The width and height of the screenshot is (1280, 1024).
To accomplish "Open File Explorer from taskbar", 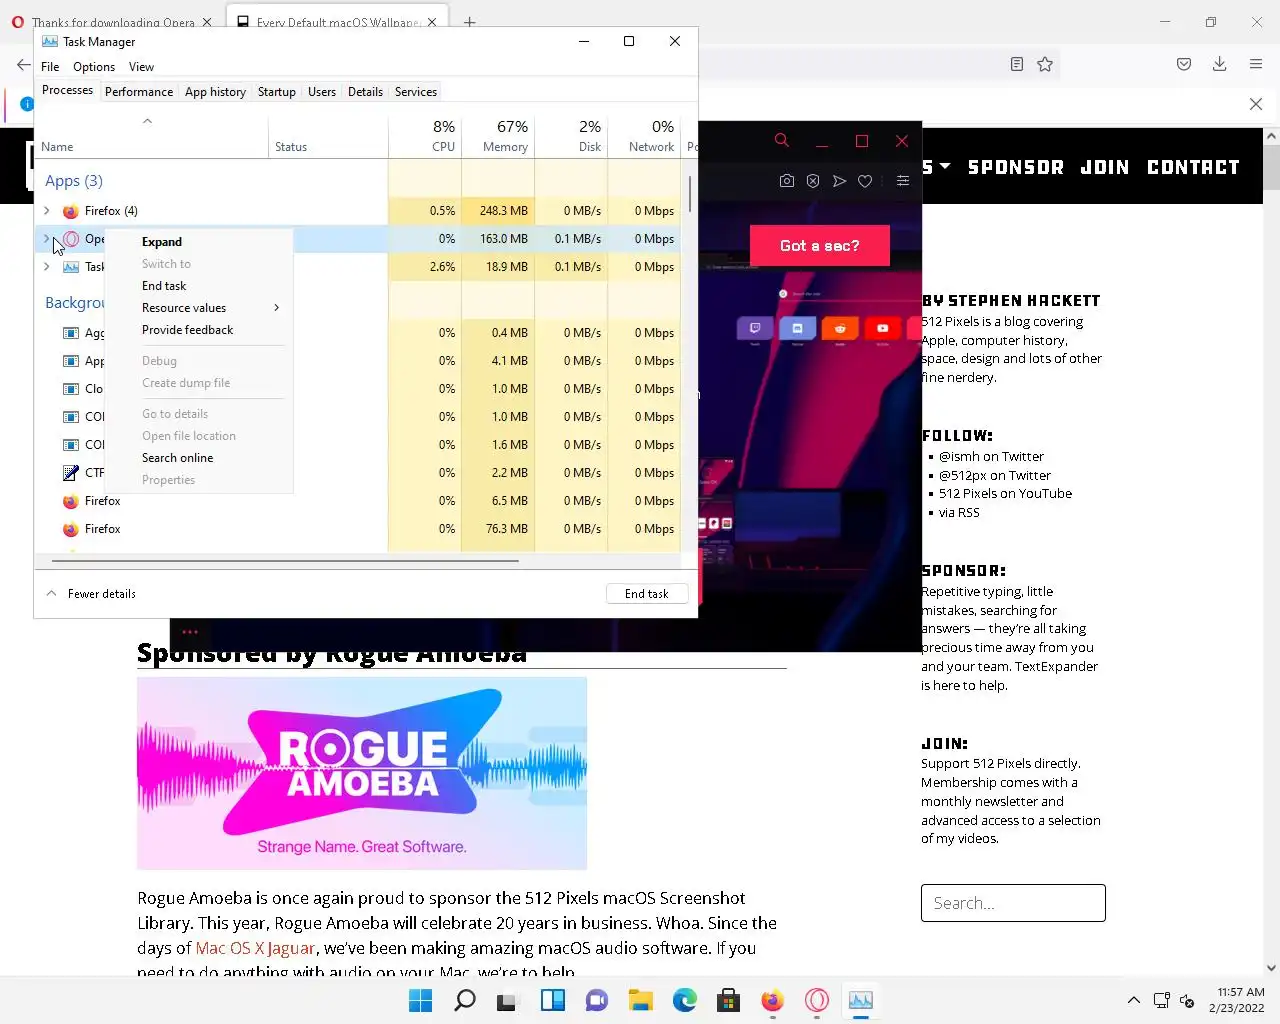I will pyautogui.click(x=641, y=1000).
